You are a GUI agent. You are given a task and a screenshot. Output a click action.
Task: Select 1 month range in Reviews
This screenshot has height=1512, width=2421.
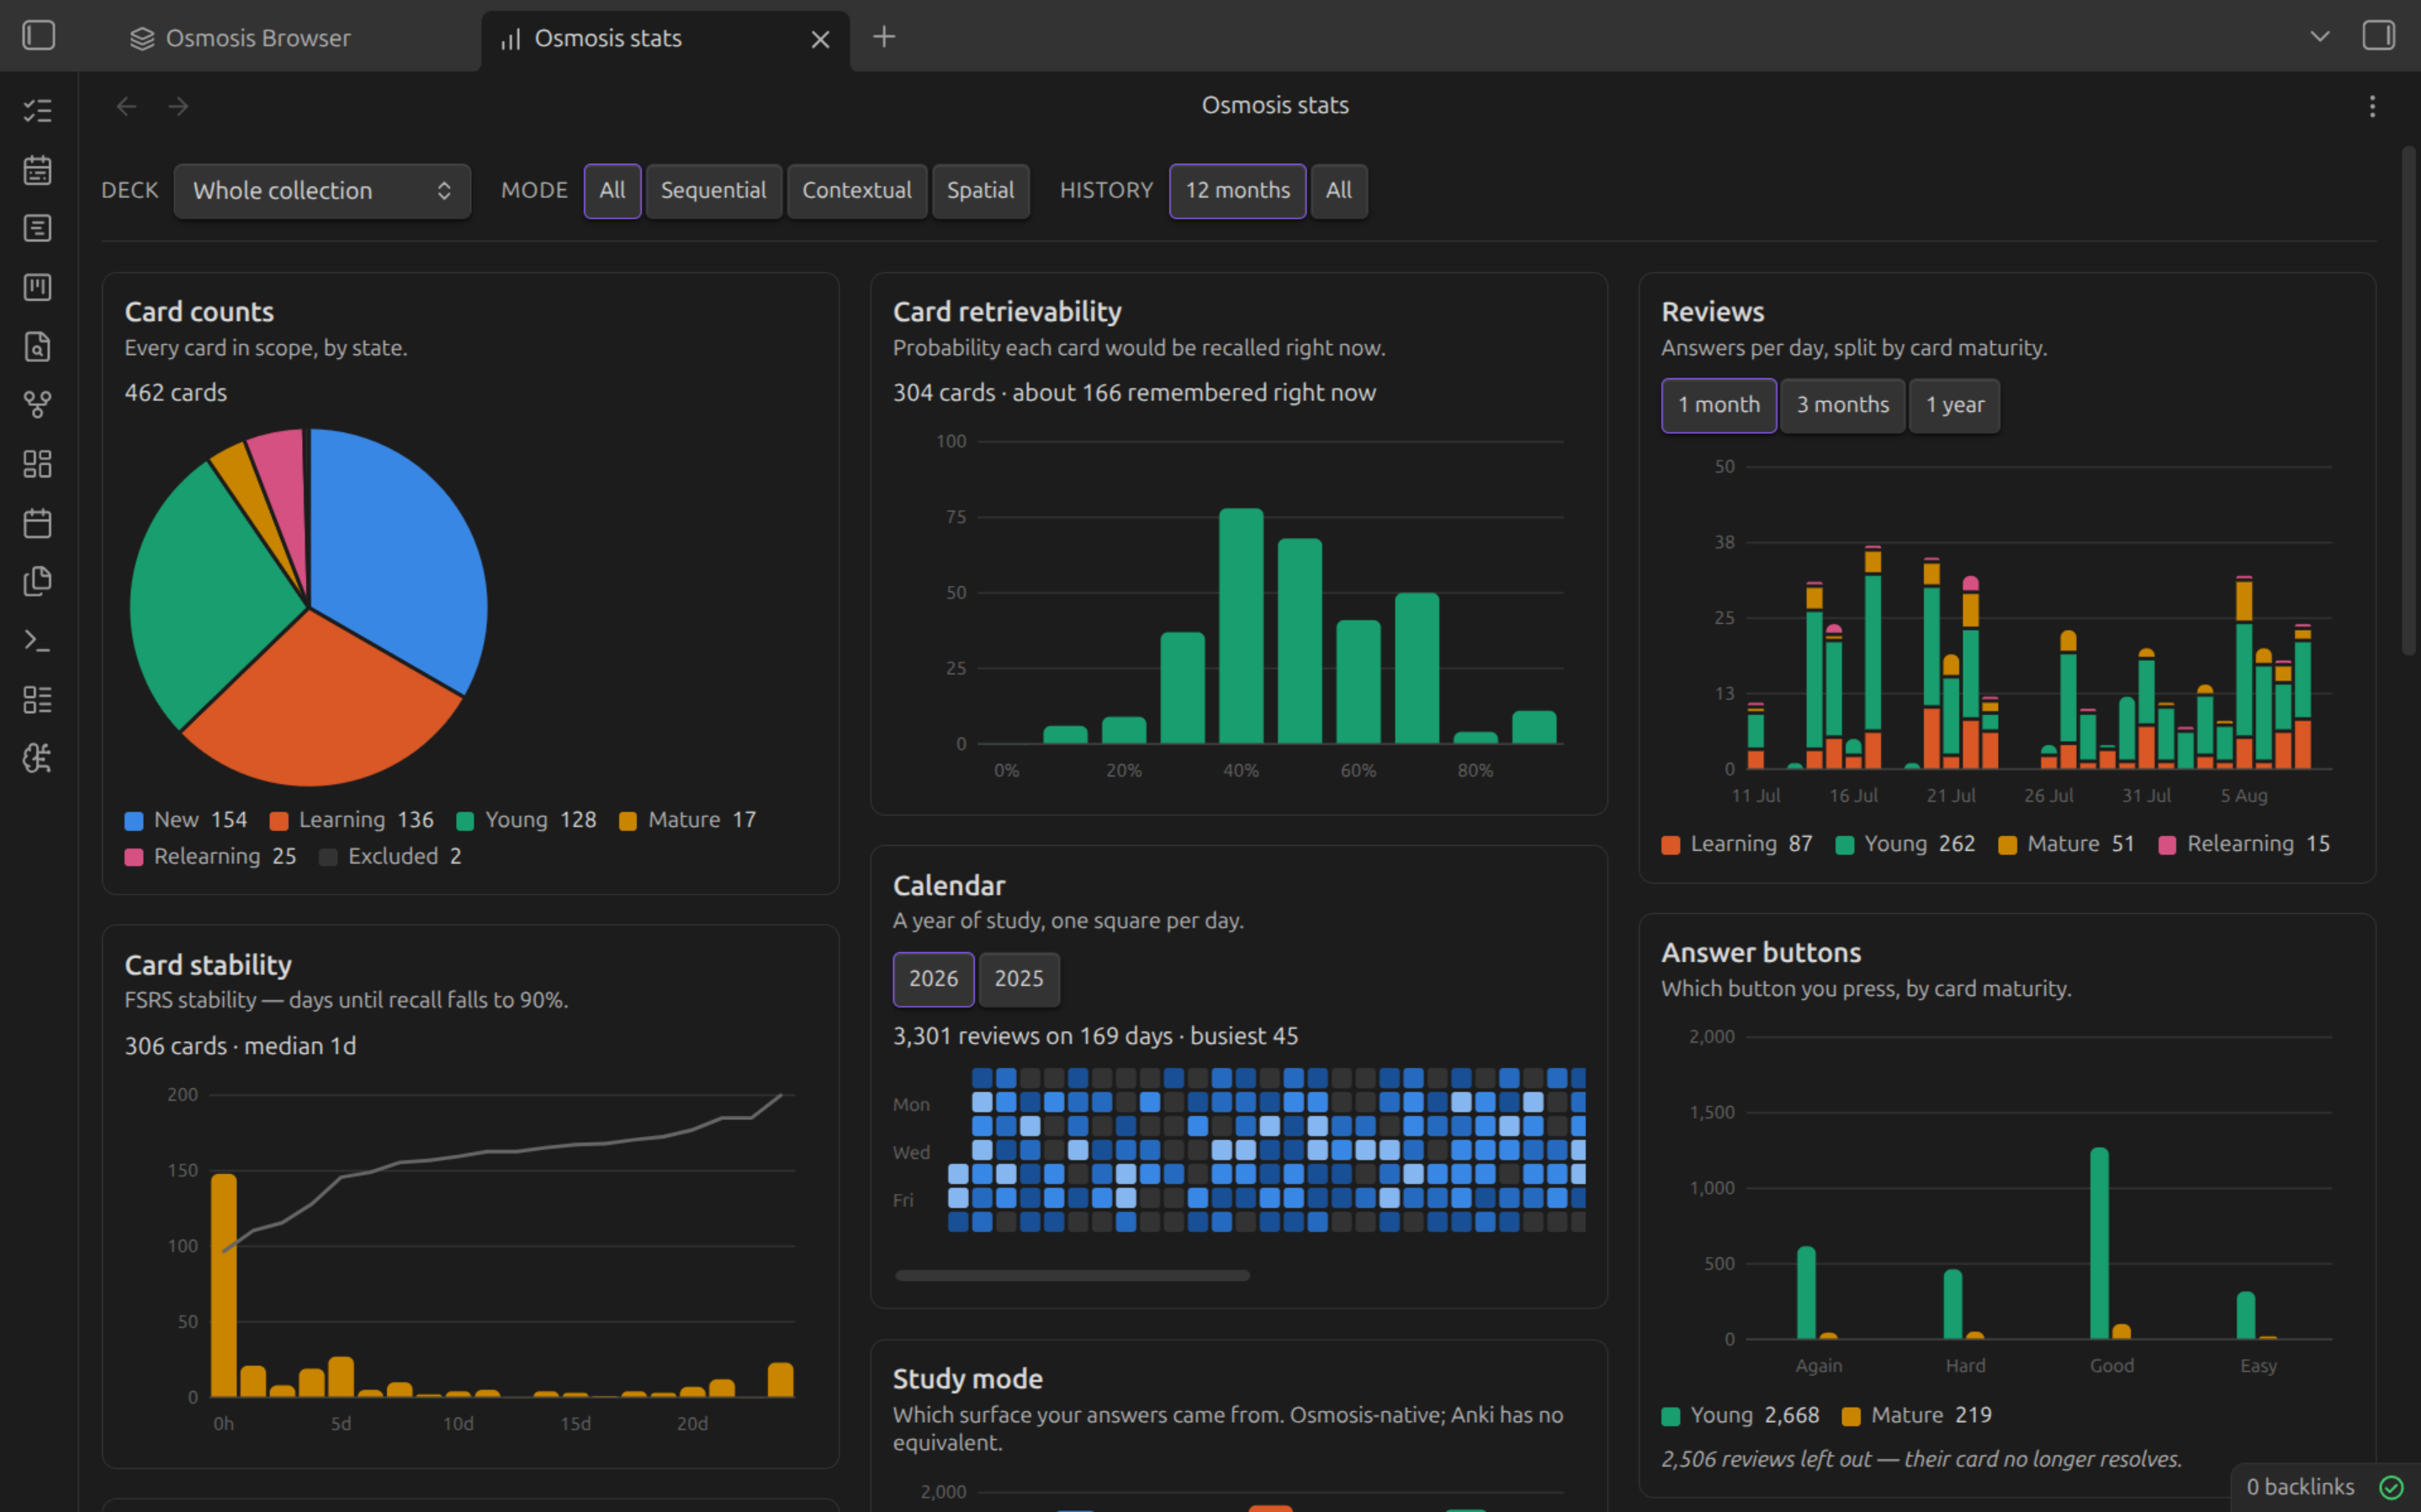pos(1718,406)
